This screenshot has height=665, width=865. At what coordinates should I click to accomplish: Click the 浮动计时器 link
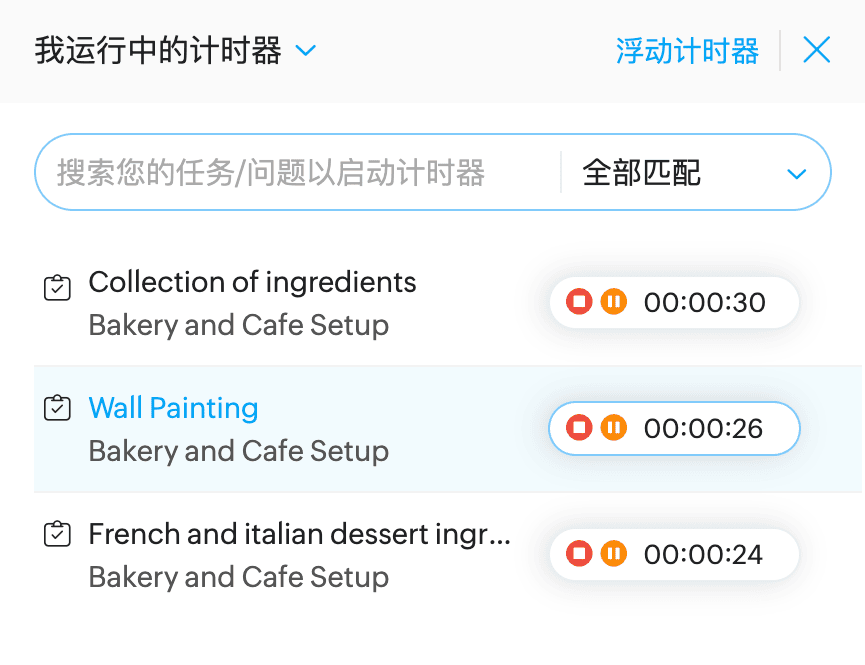[x=687, y=51]
